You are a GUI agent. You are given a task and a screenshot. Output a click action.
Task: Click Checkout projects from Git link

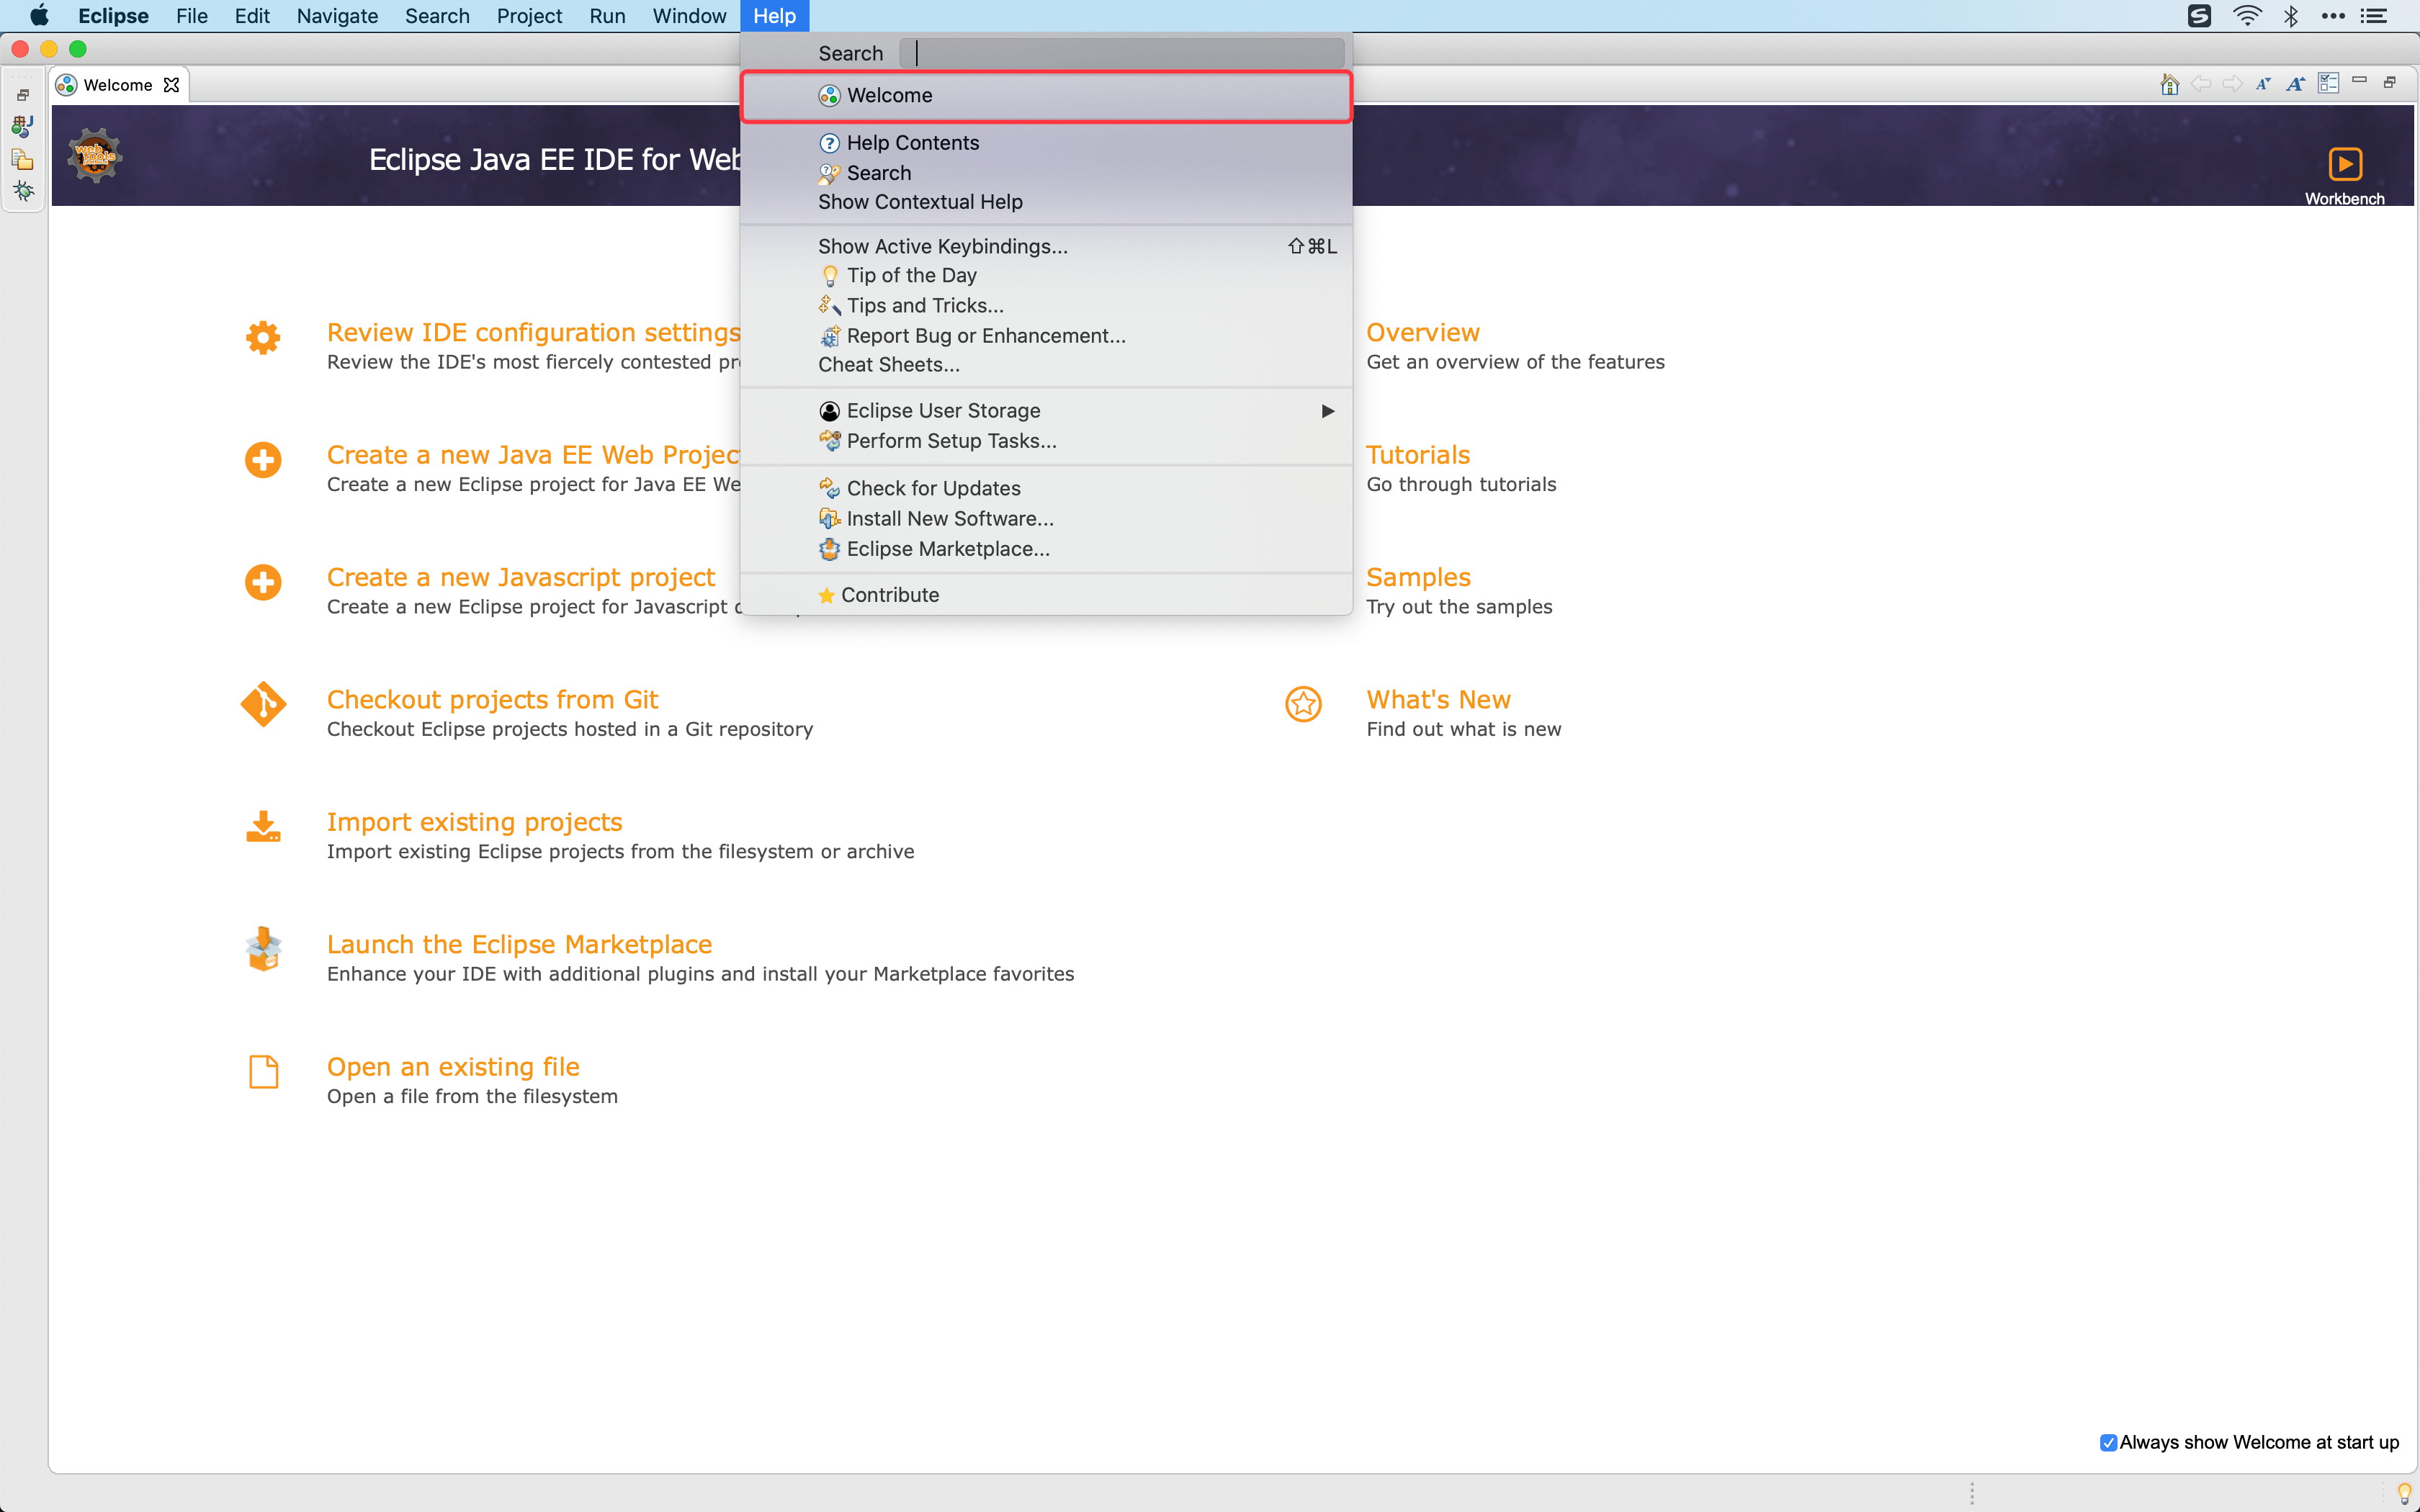tap(492, 699)
